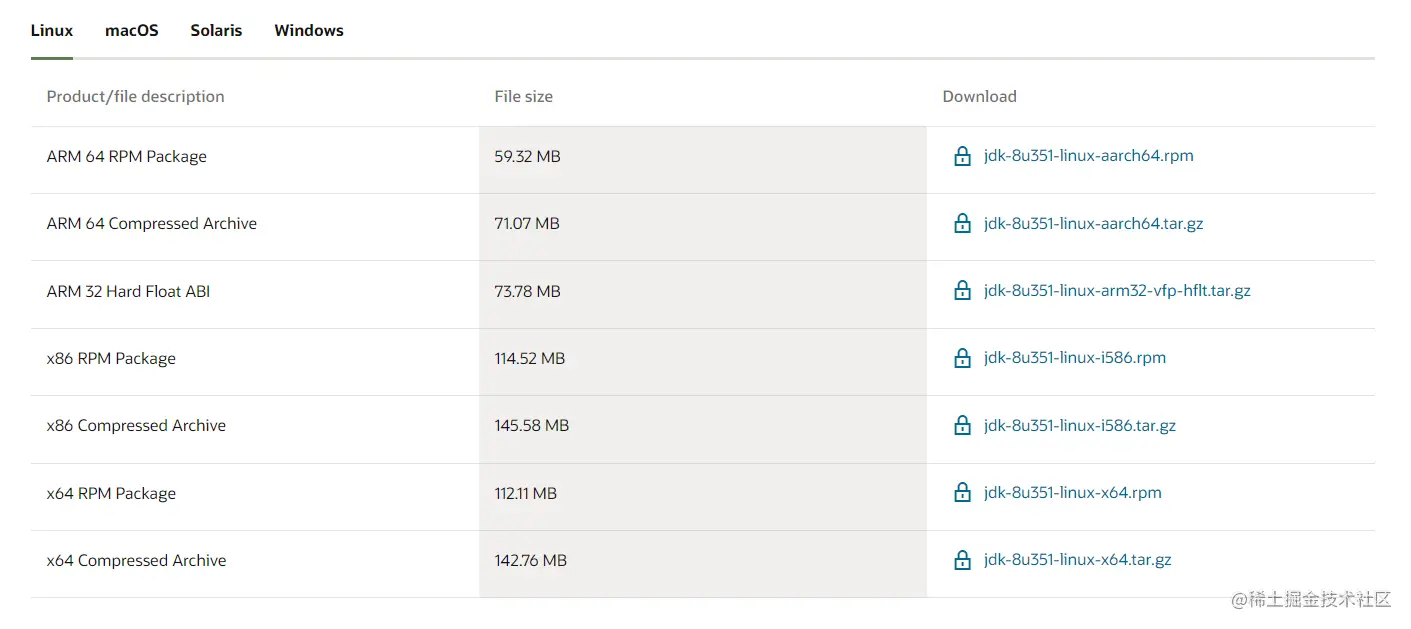Select the Windows tab

click(309, 31)
